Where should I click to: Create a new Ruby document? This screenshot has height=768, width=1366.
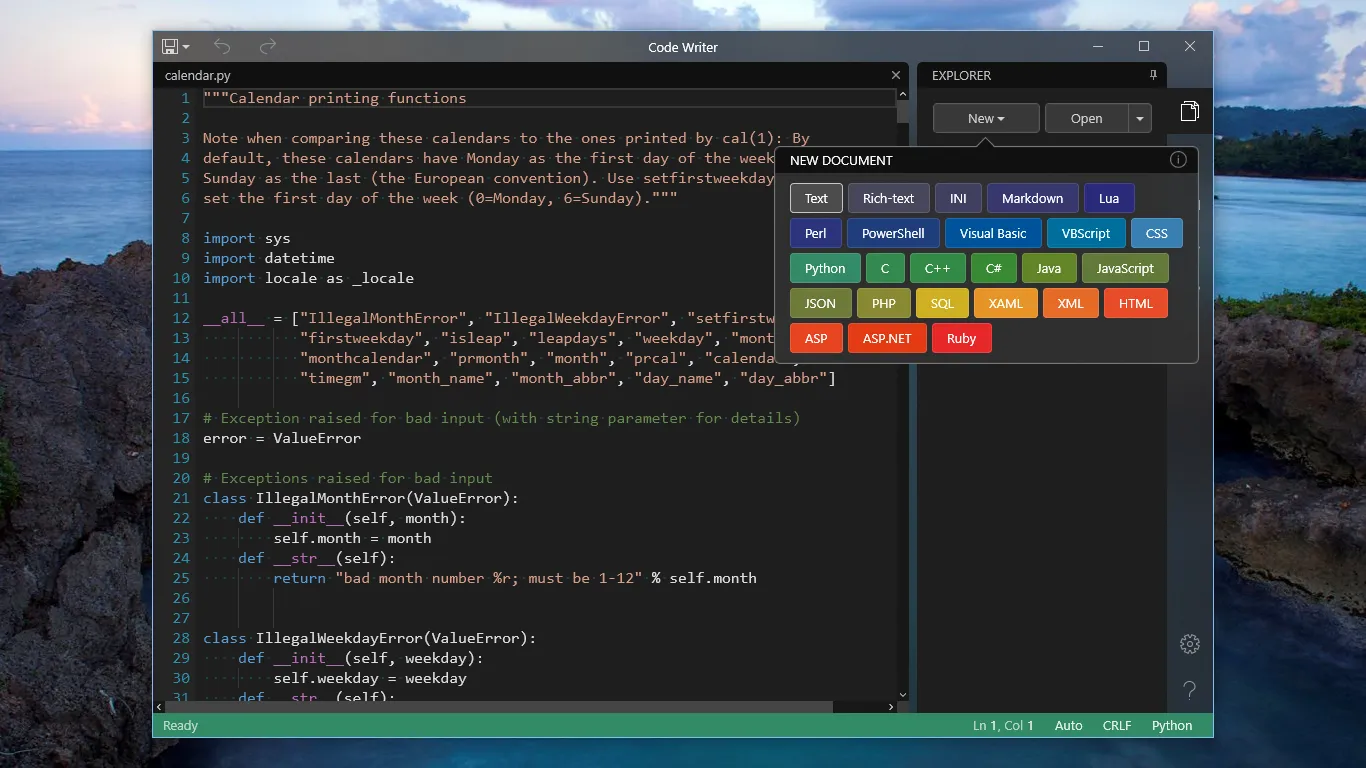click(x=961, y=338)
